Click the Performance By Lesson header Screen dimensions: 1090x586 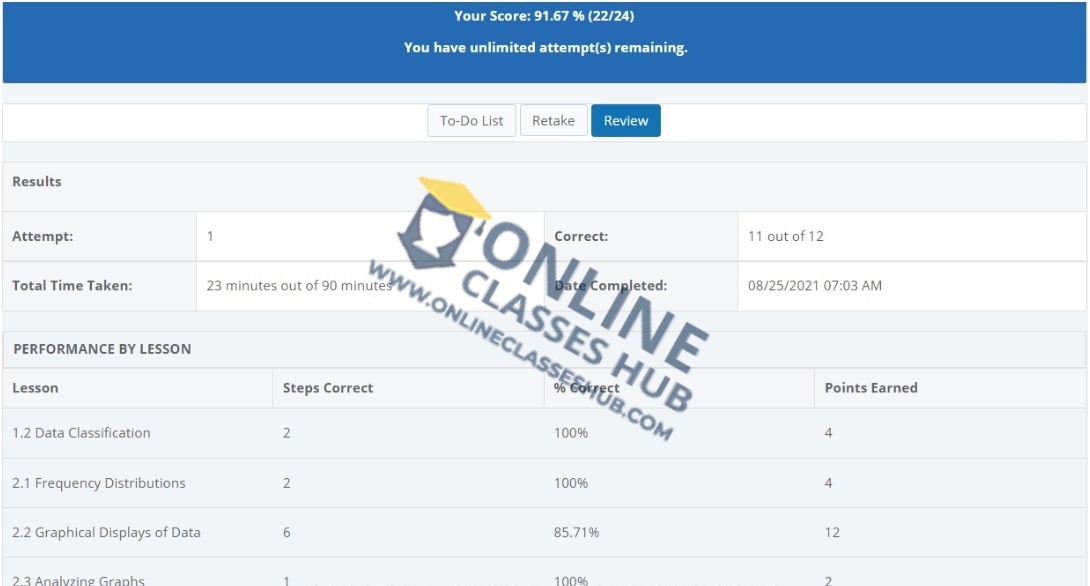point(102,350)
